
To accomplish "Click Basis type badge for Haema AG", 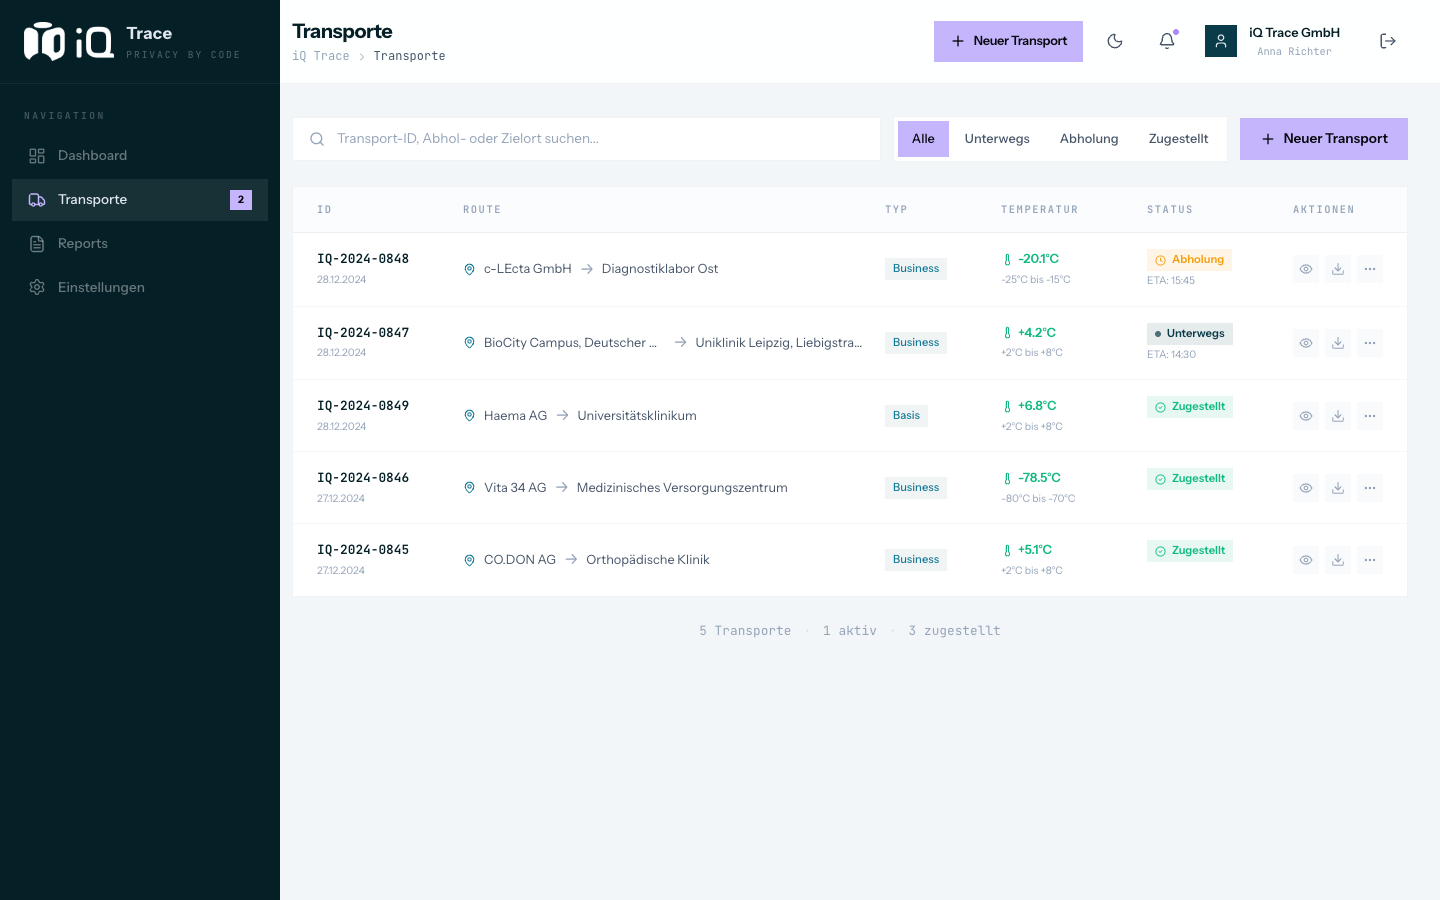I will [906, 416].
